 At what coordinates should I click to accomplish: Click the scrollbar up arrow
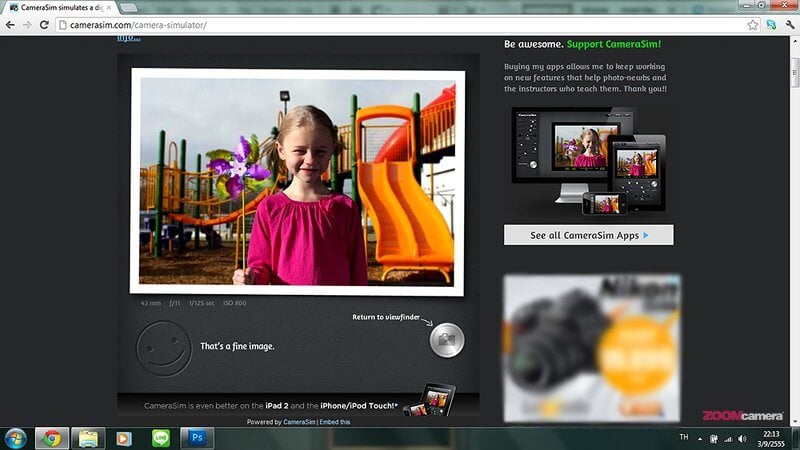click(x=795, y=41)
